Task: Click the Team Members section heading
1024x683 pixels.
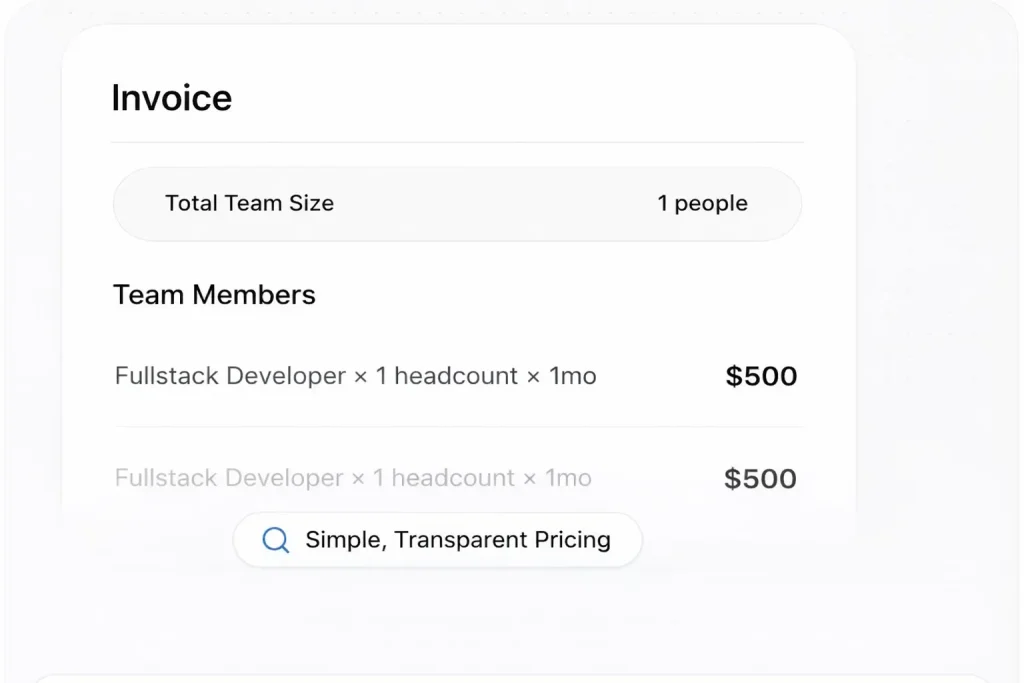Action: (214, 295)
